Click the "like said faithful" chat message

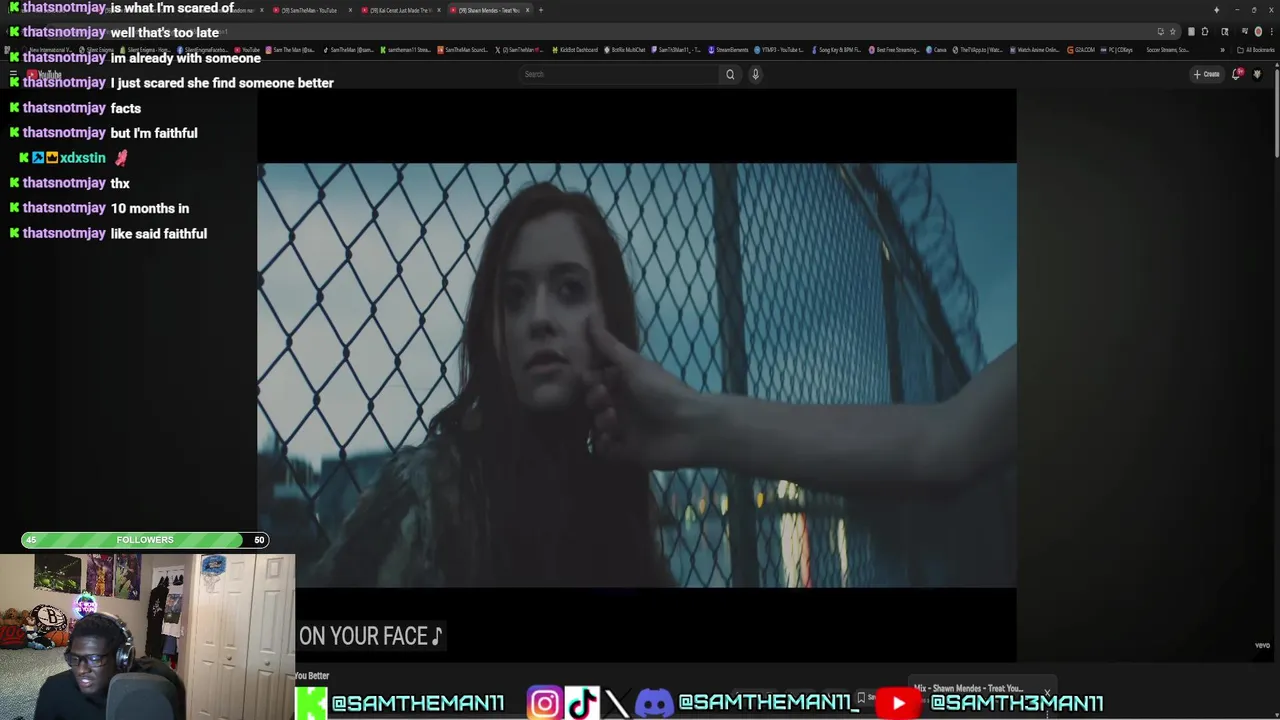click(159, 234)
